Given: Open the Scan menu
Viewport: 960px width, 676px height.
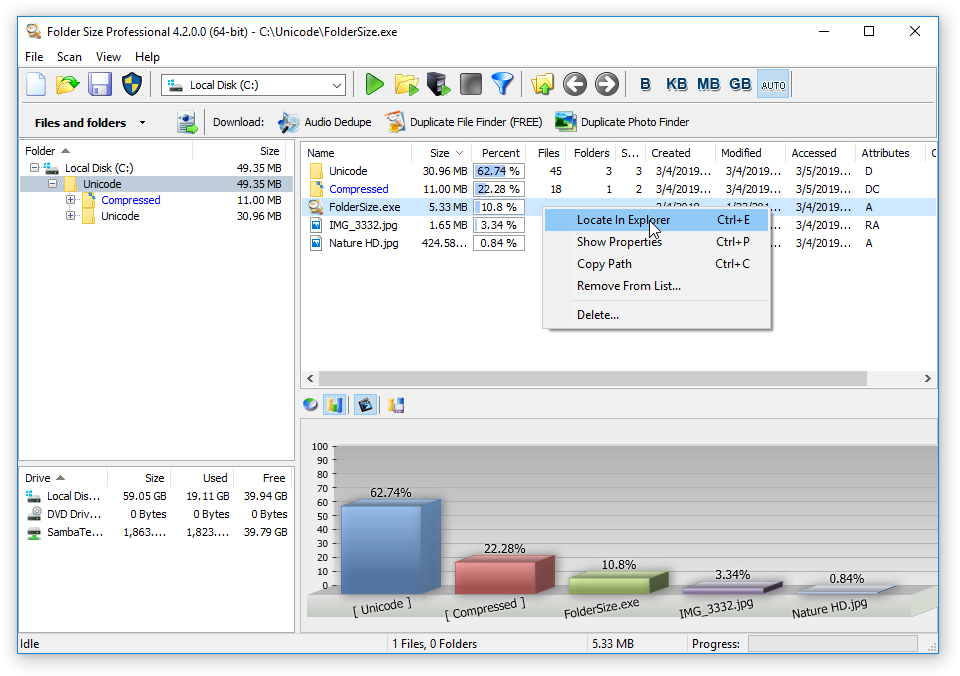Looking at the screenshot, I should point(69,57).
